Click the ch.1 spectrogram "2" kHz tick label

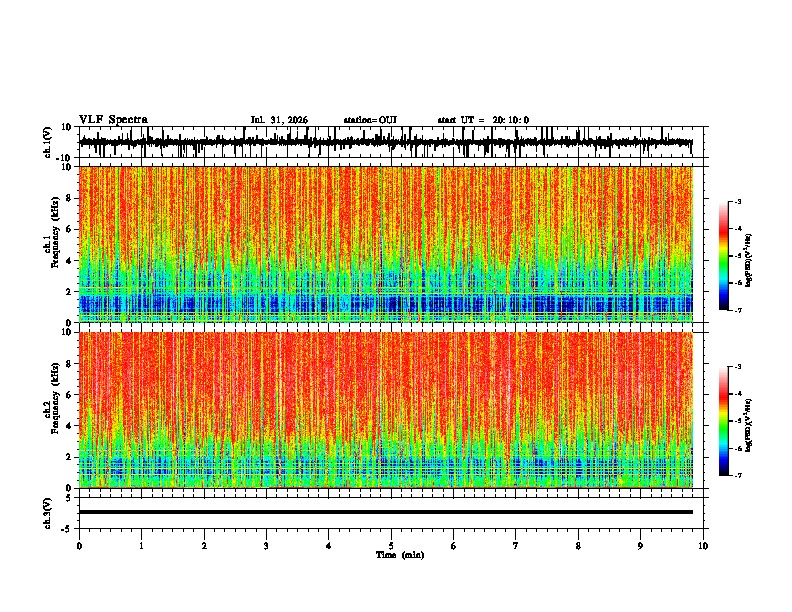point(70,292)
